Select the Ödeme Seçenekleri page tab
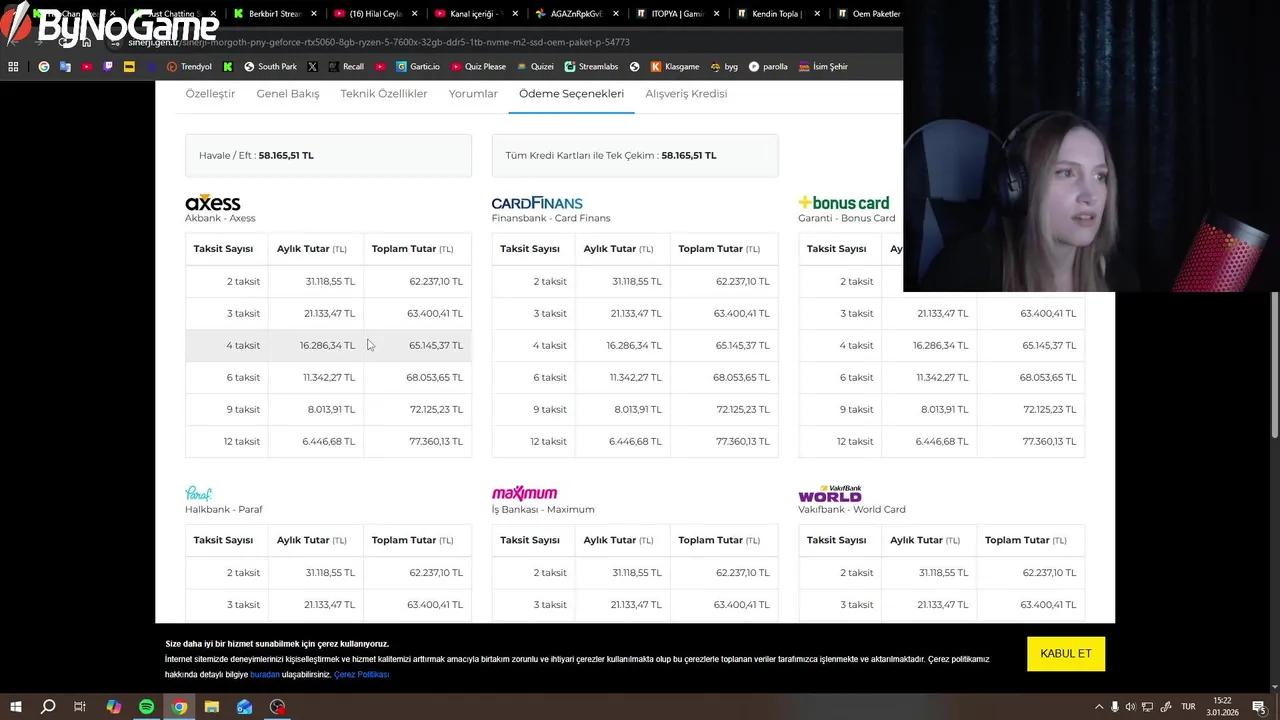 pyautogui.click(x=571, y=94)
